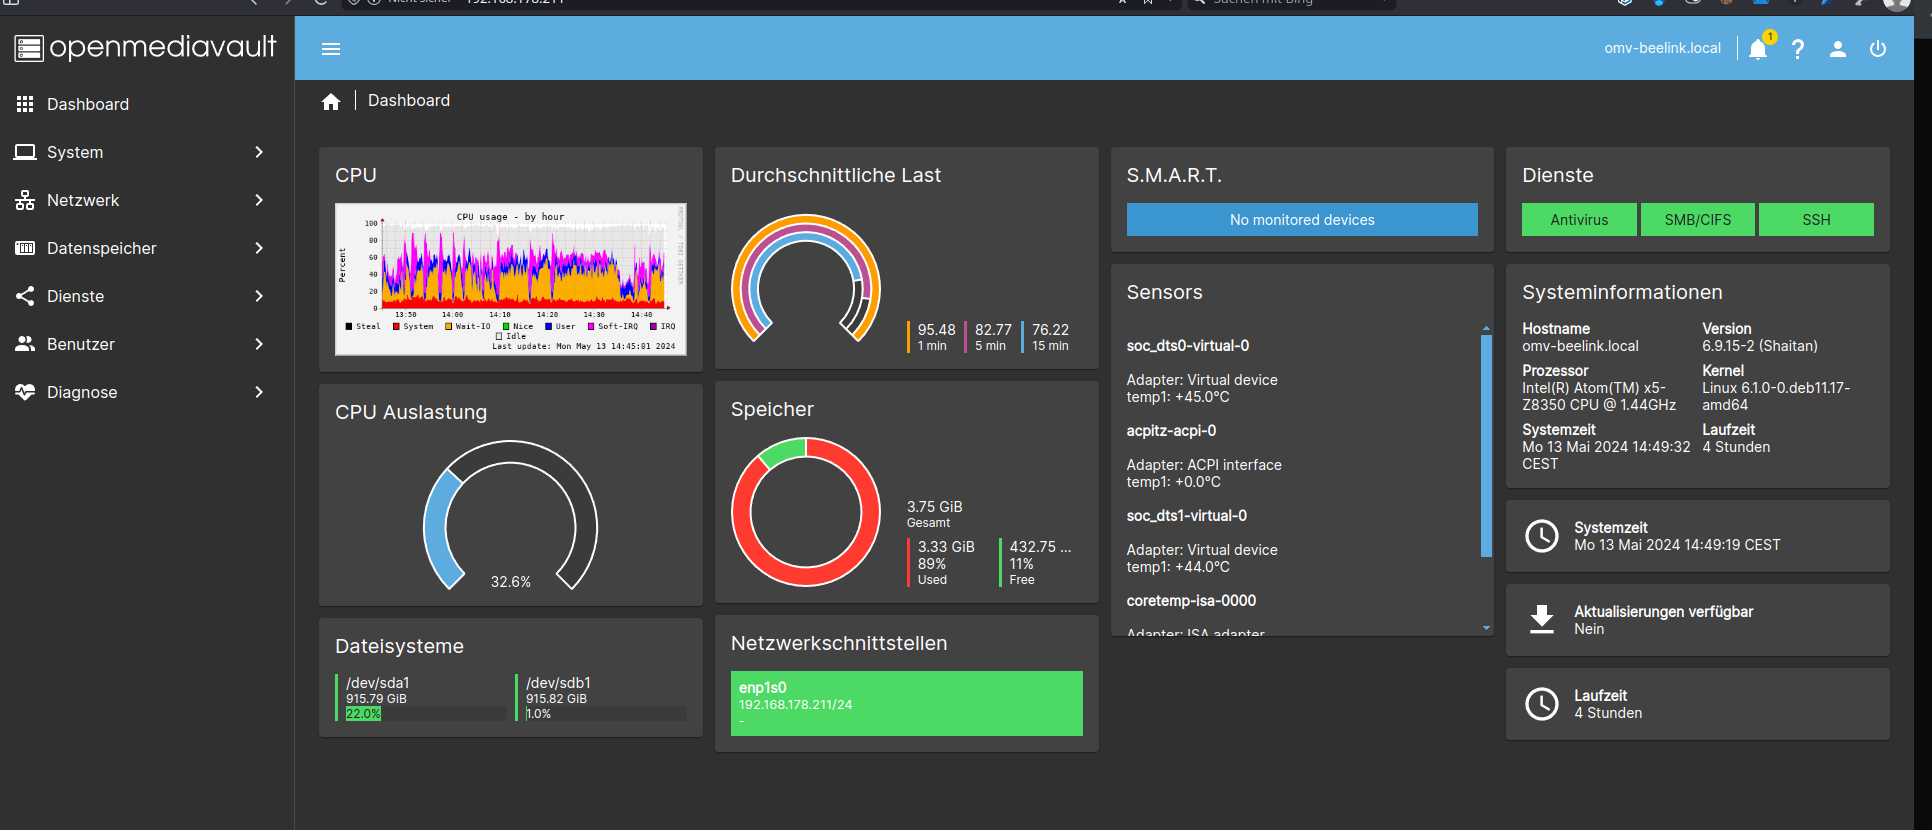Click scroll-up arrow in Sensors panel
The width and height of the screenshot is (1932, 830).
click(1486, 328)
